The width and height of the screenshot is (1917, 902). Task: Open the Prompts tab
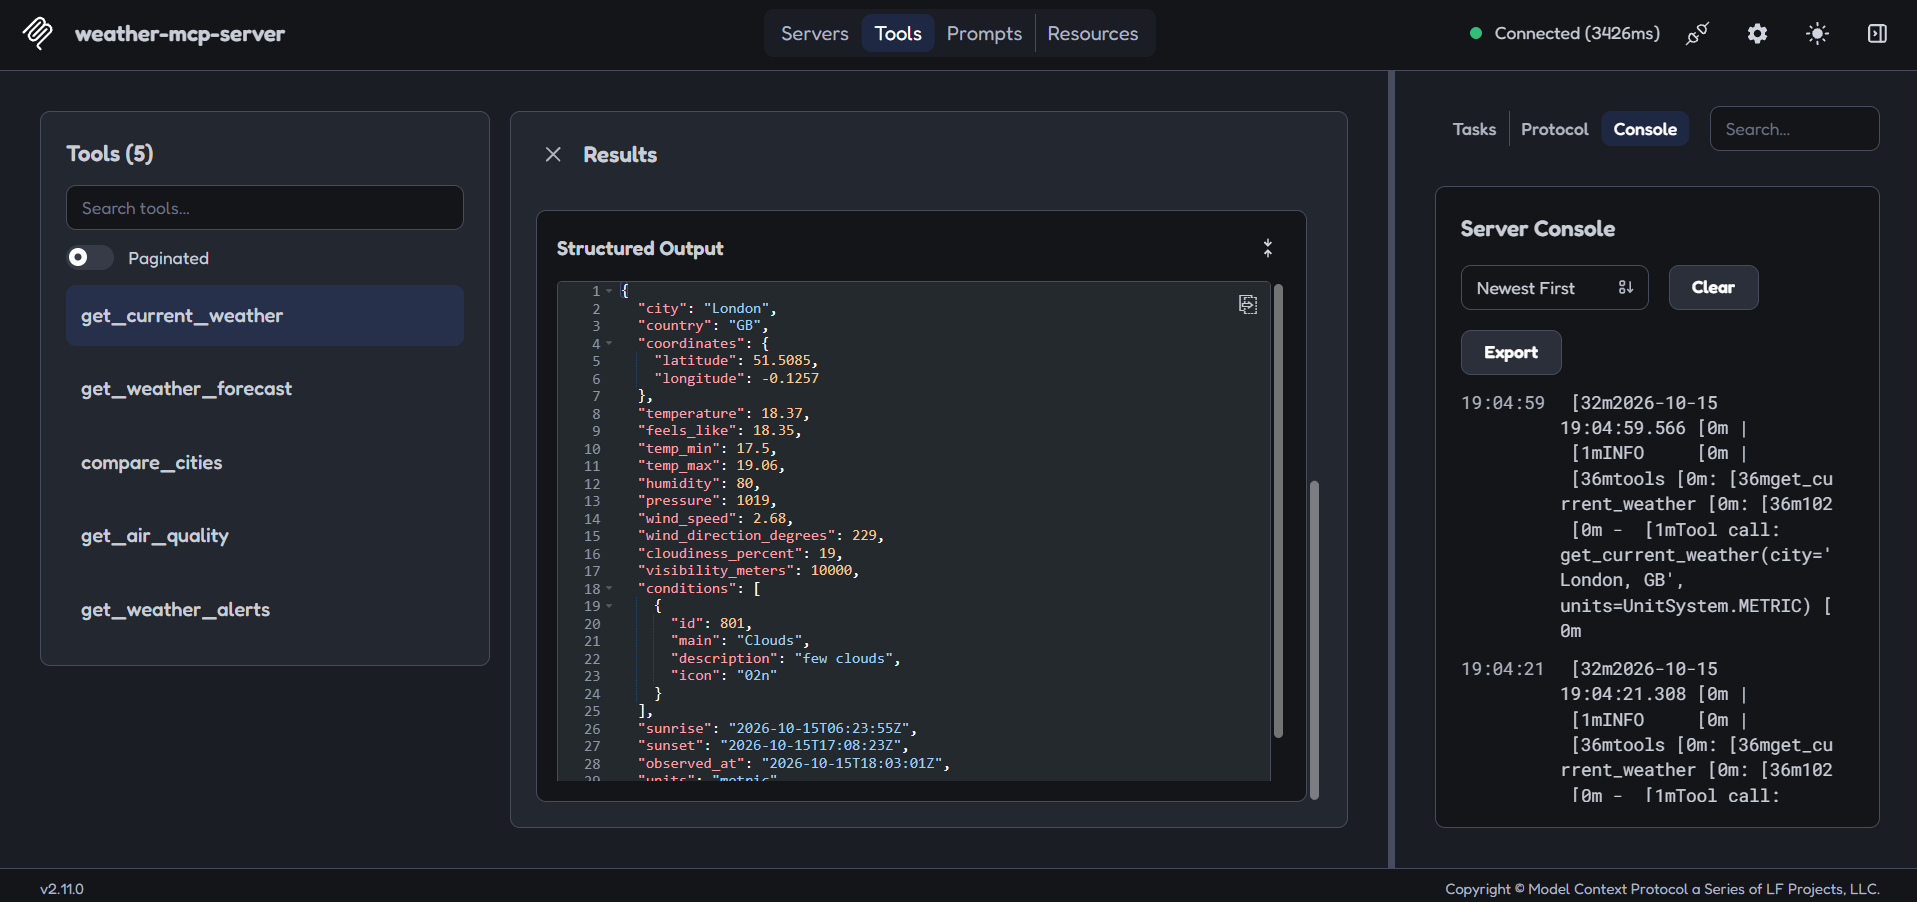coord(984,33)
